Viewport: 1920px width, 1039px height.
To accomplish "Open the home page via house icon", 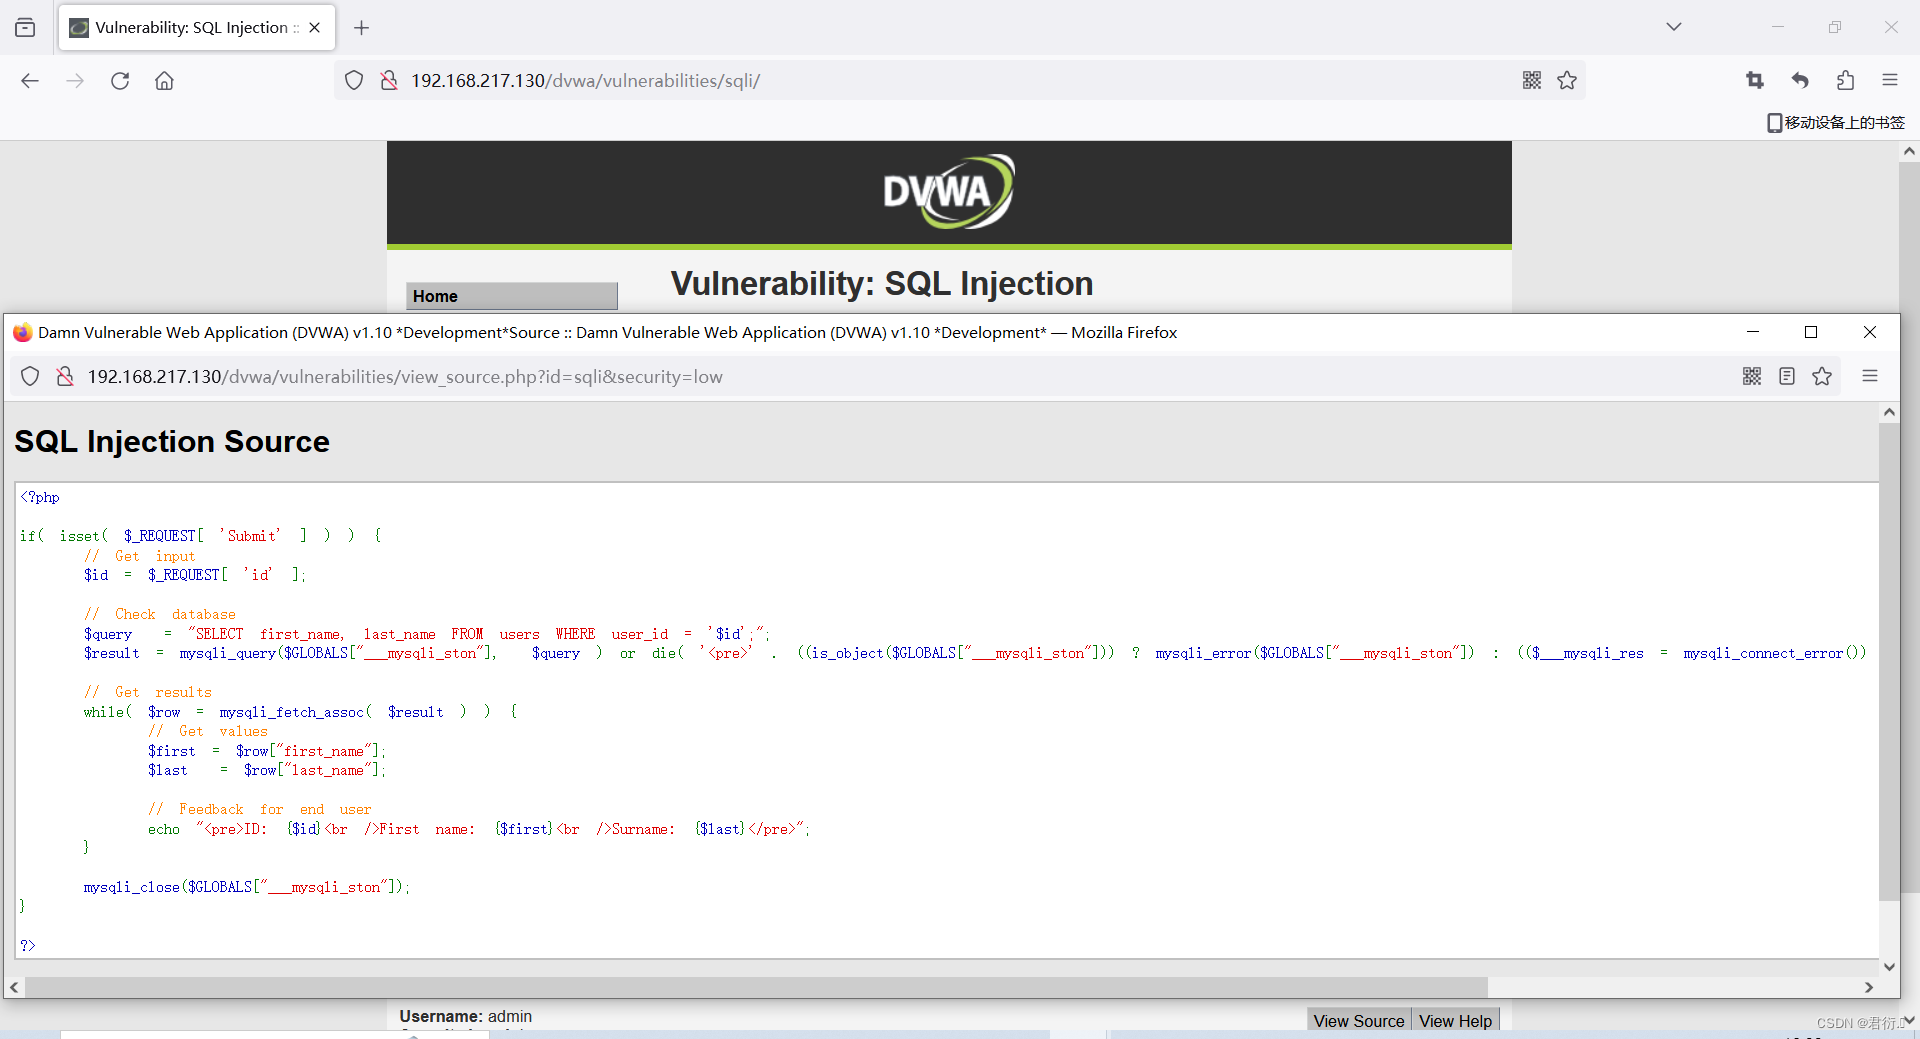I will pos(164,80).
